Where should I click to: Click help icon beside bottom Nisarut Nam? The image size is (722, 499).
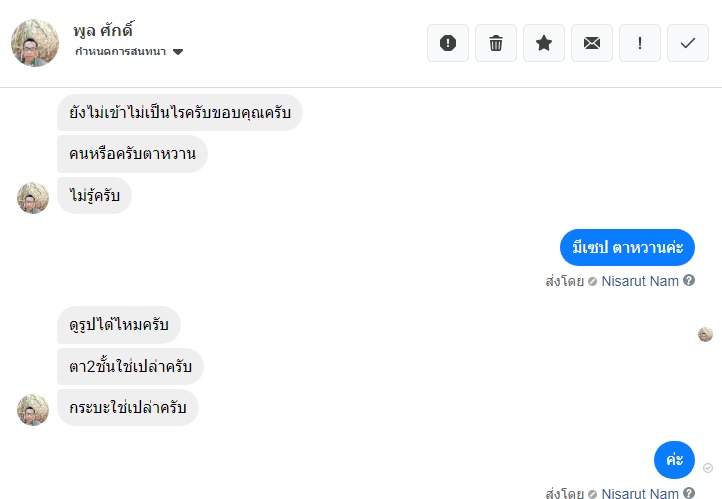[x=689, y=493]
